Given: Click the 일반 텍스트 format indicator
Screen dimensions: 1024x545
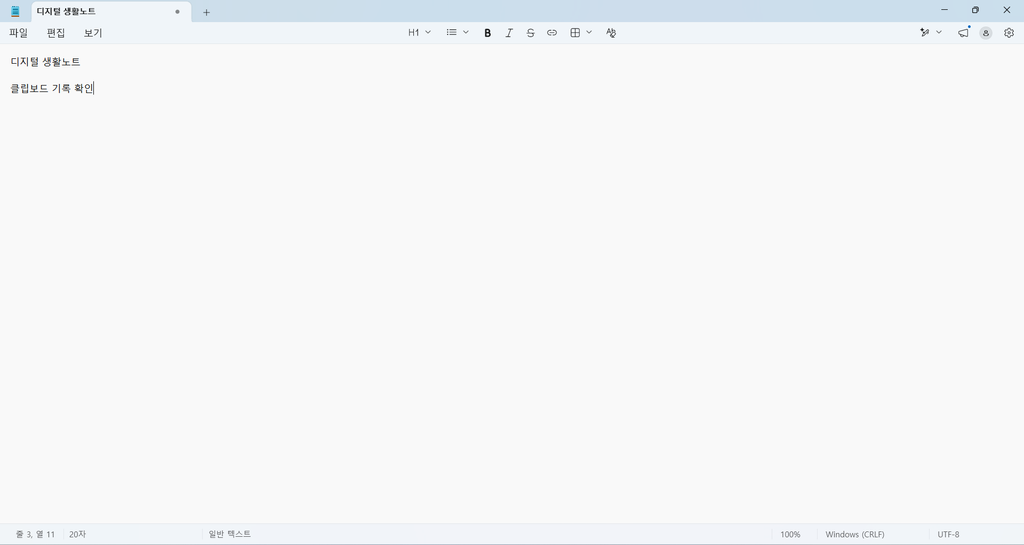Looking at the screenshot, I should 230,534.
